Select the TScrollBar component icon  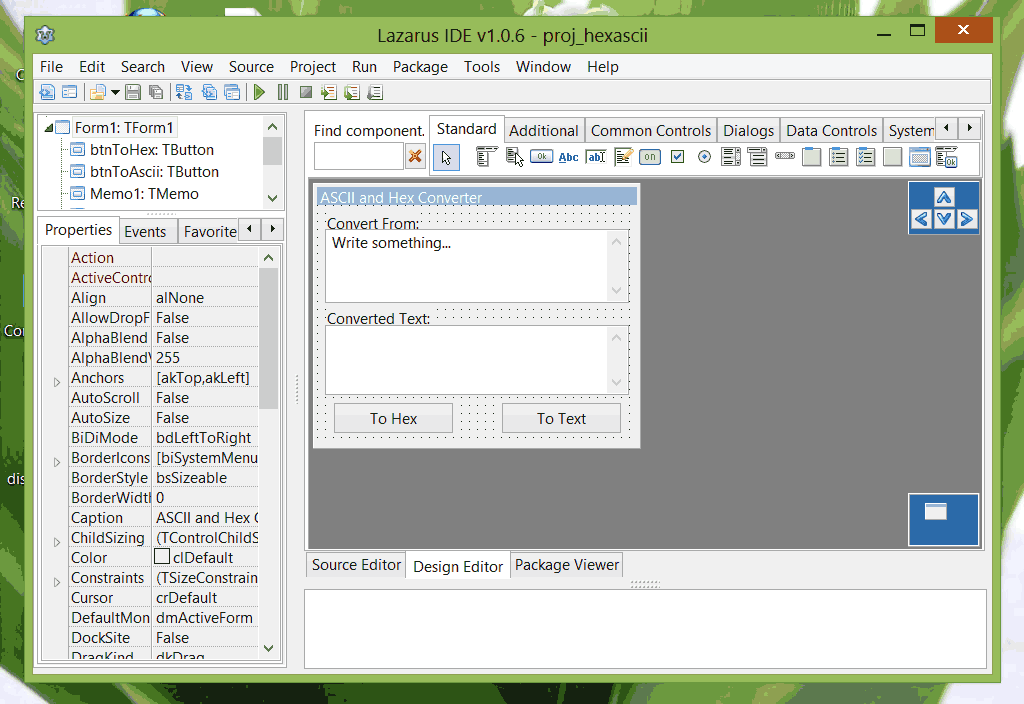coord(784,156)
